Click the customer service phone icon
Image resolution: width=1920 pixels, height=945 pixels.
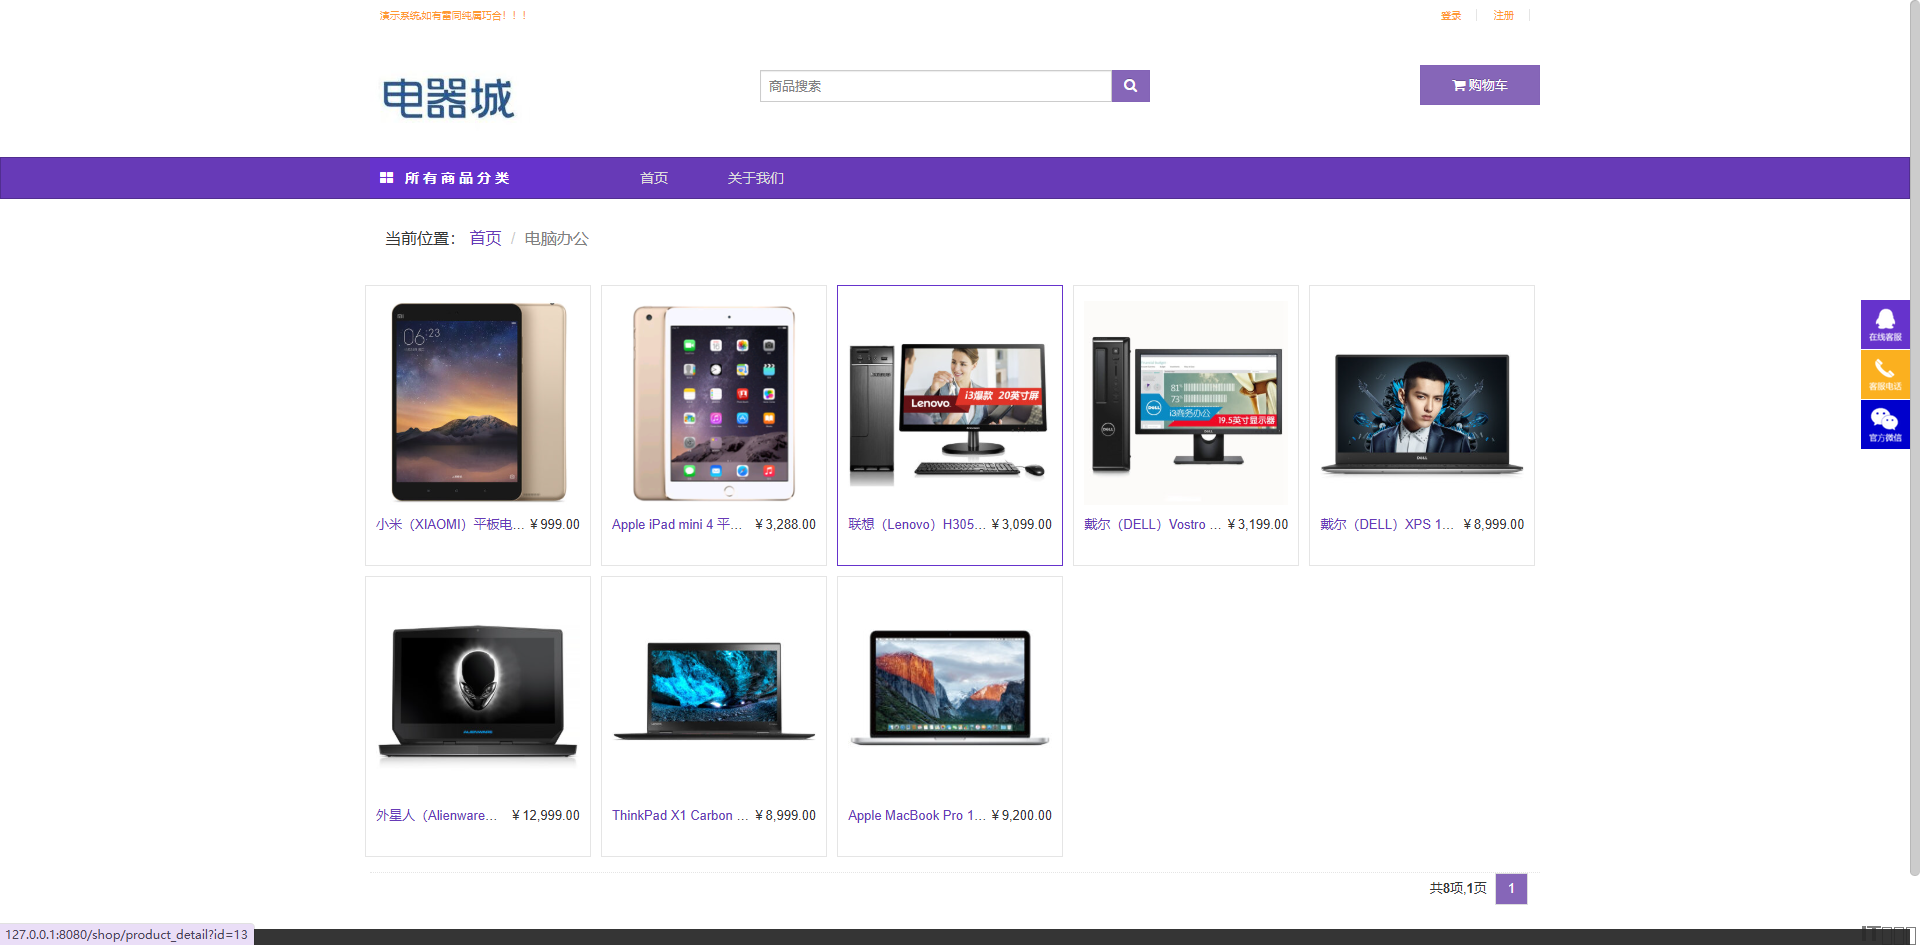tap(1885, 374)
